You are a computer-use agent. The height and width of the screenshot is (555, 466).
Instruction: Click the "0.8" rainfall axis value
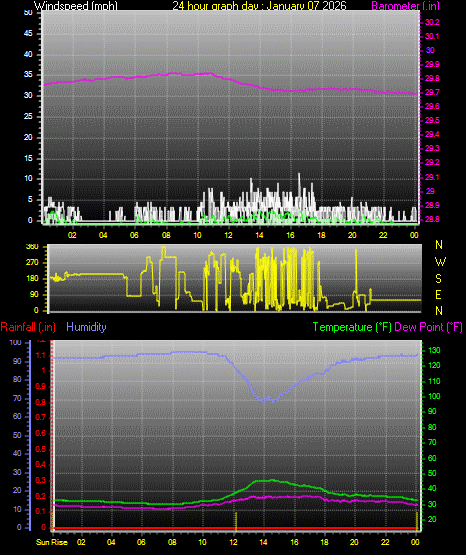click(41, 402)
